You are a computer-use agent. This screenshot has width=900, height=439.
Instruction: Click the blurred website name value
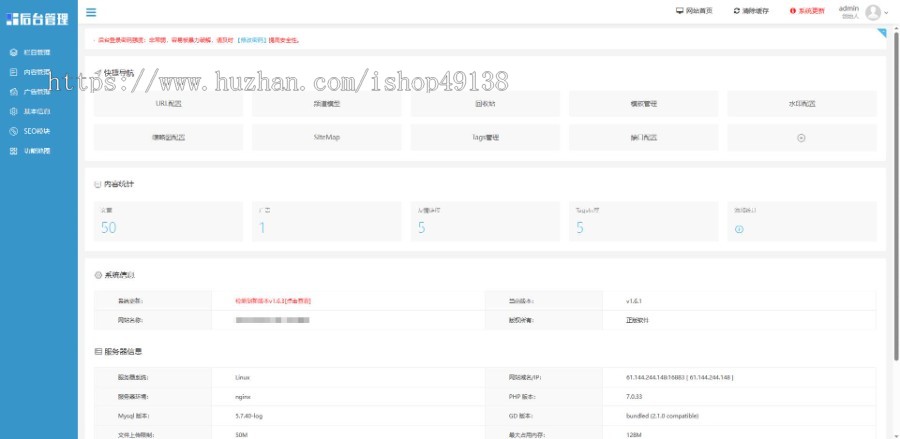point(273,320)
